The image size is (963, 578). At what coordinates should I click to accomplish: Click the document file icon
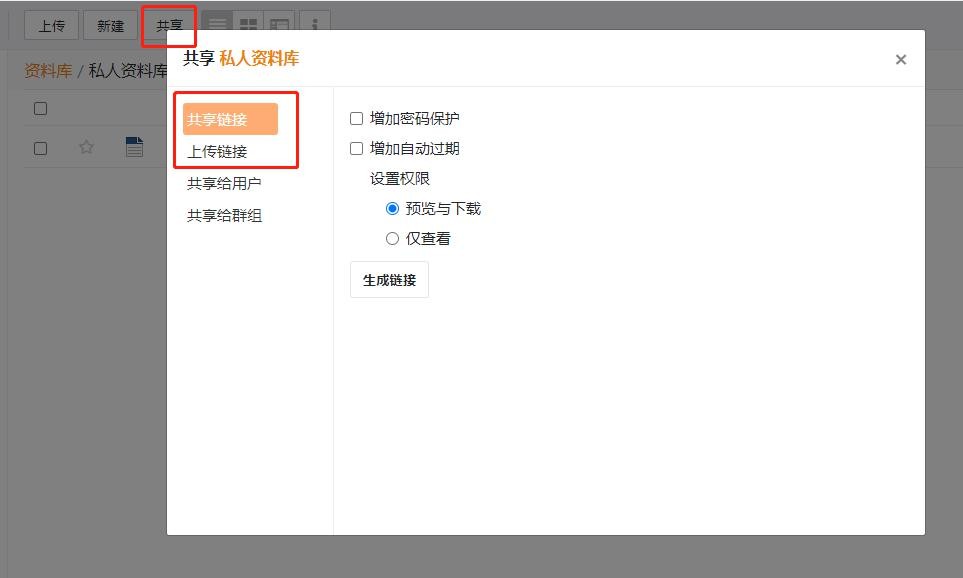point(134,148)
